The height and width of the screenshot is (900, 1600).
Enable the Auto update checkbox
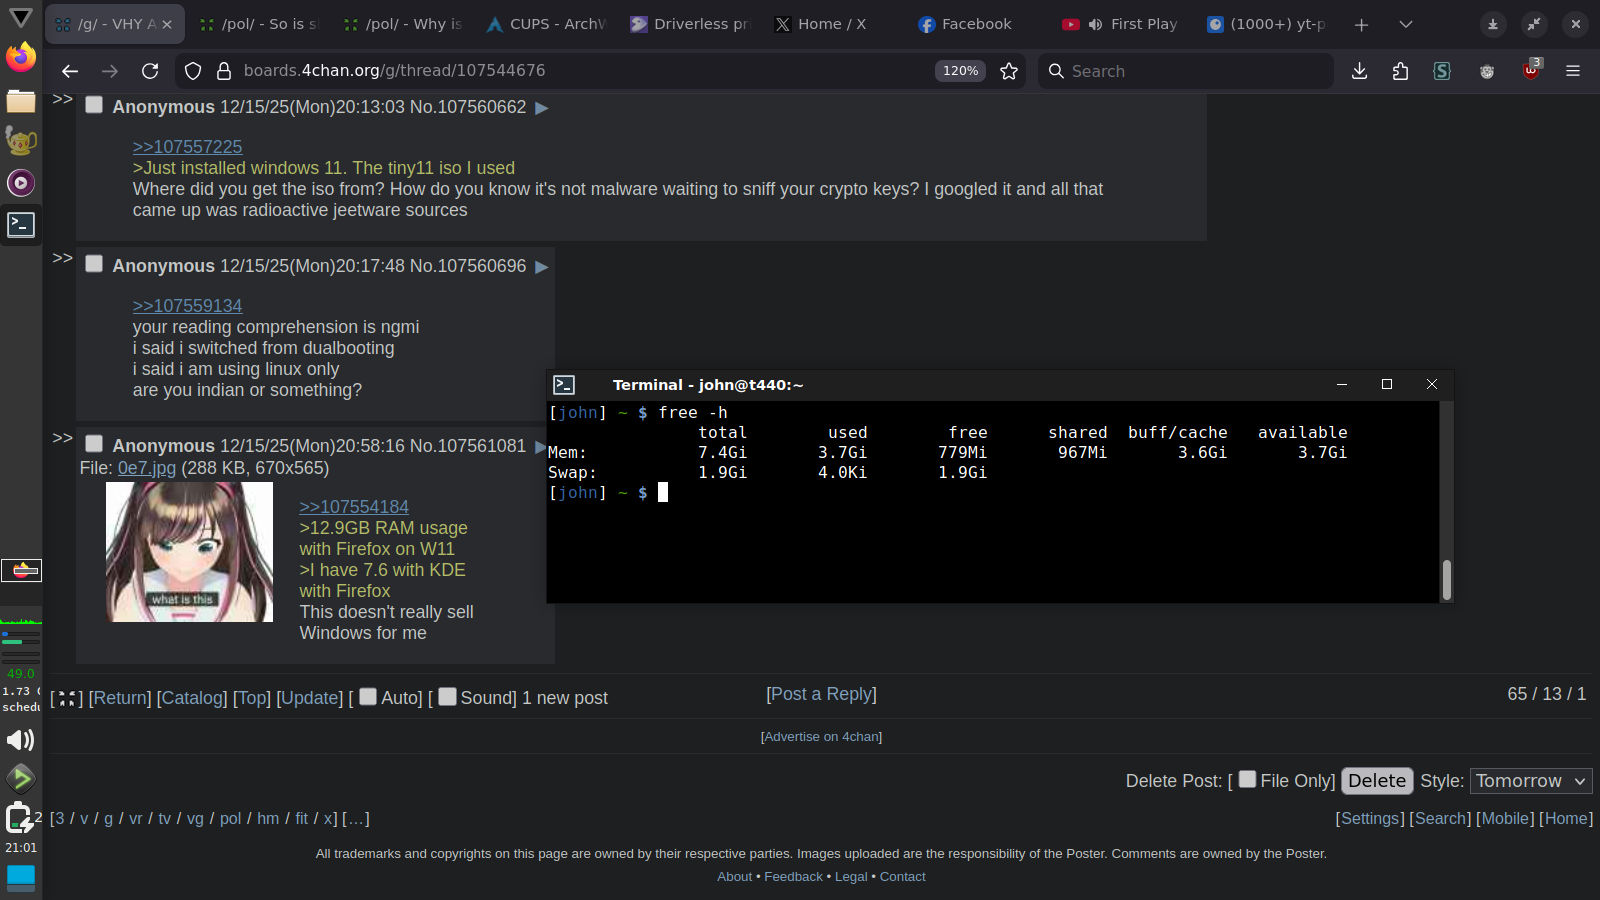368,697
